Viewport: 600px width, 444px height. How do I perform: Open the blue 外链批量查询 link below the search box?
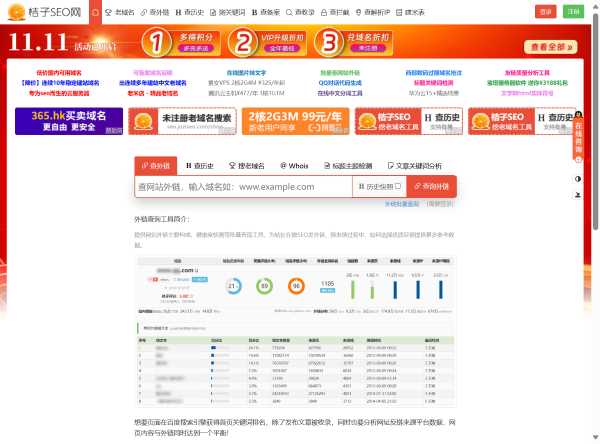click(402, 204)
